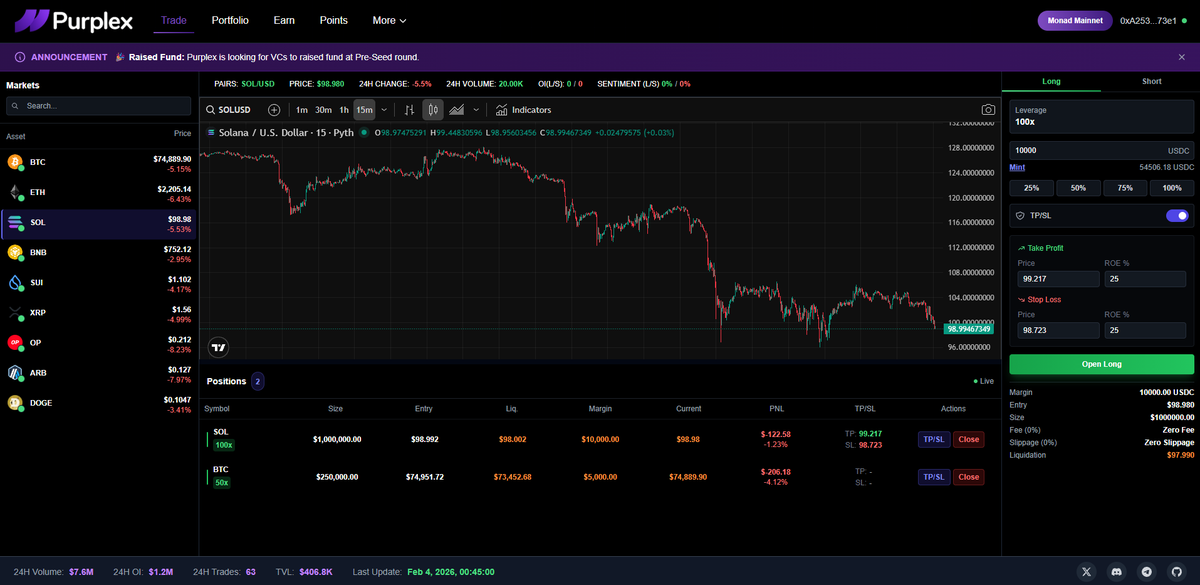Select OP in the markets list

(x=99, y=342)
